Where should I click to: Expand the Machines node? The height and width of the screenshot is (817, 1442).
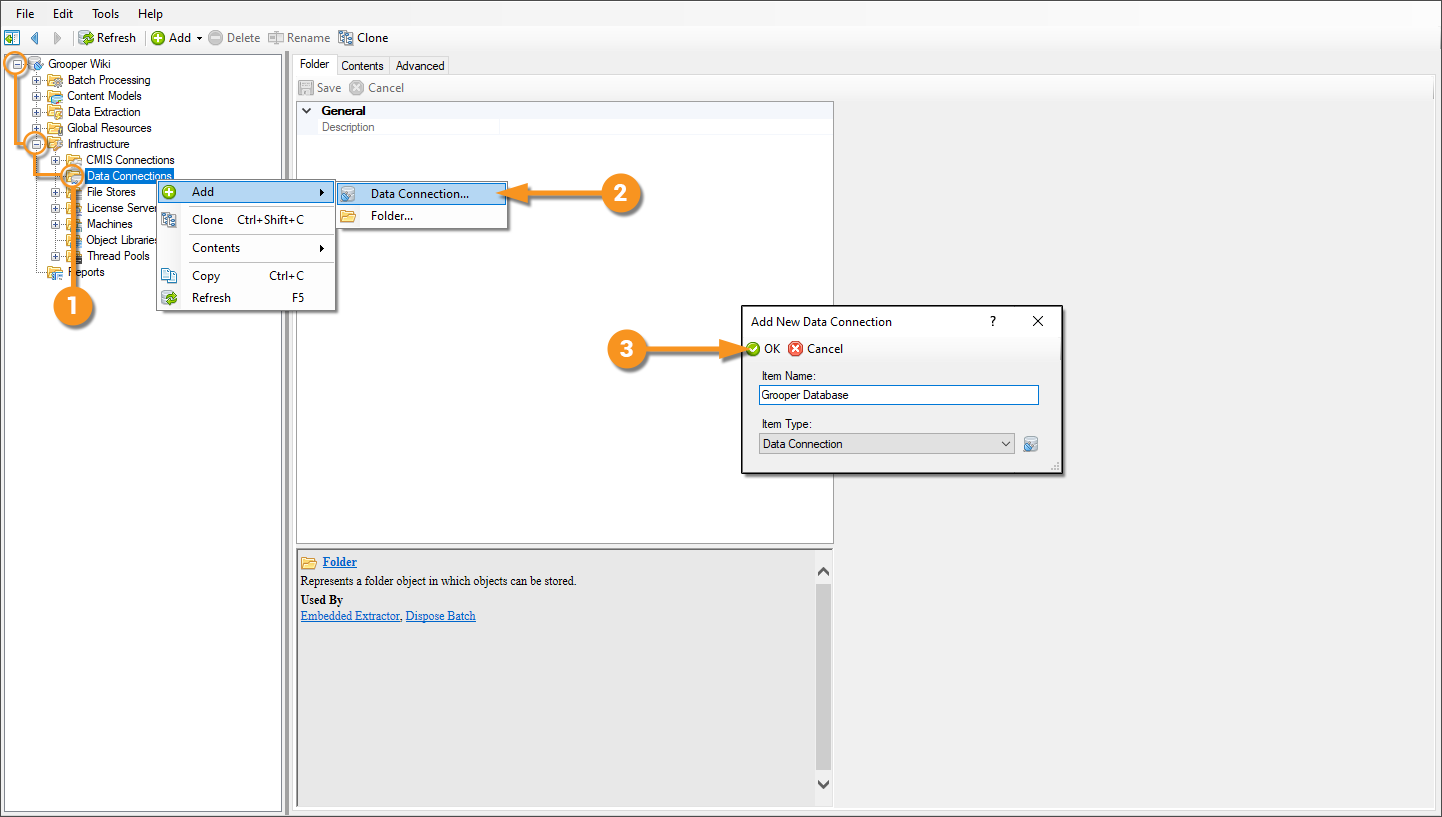(x=56, y=224)
